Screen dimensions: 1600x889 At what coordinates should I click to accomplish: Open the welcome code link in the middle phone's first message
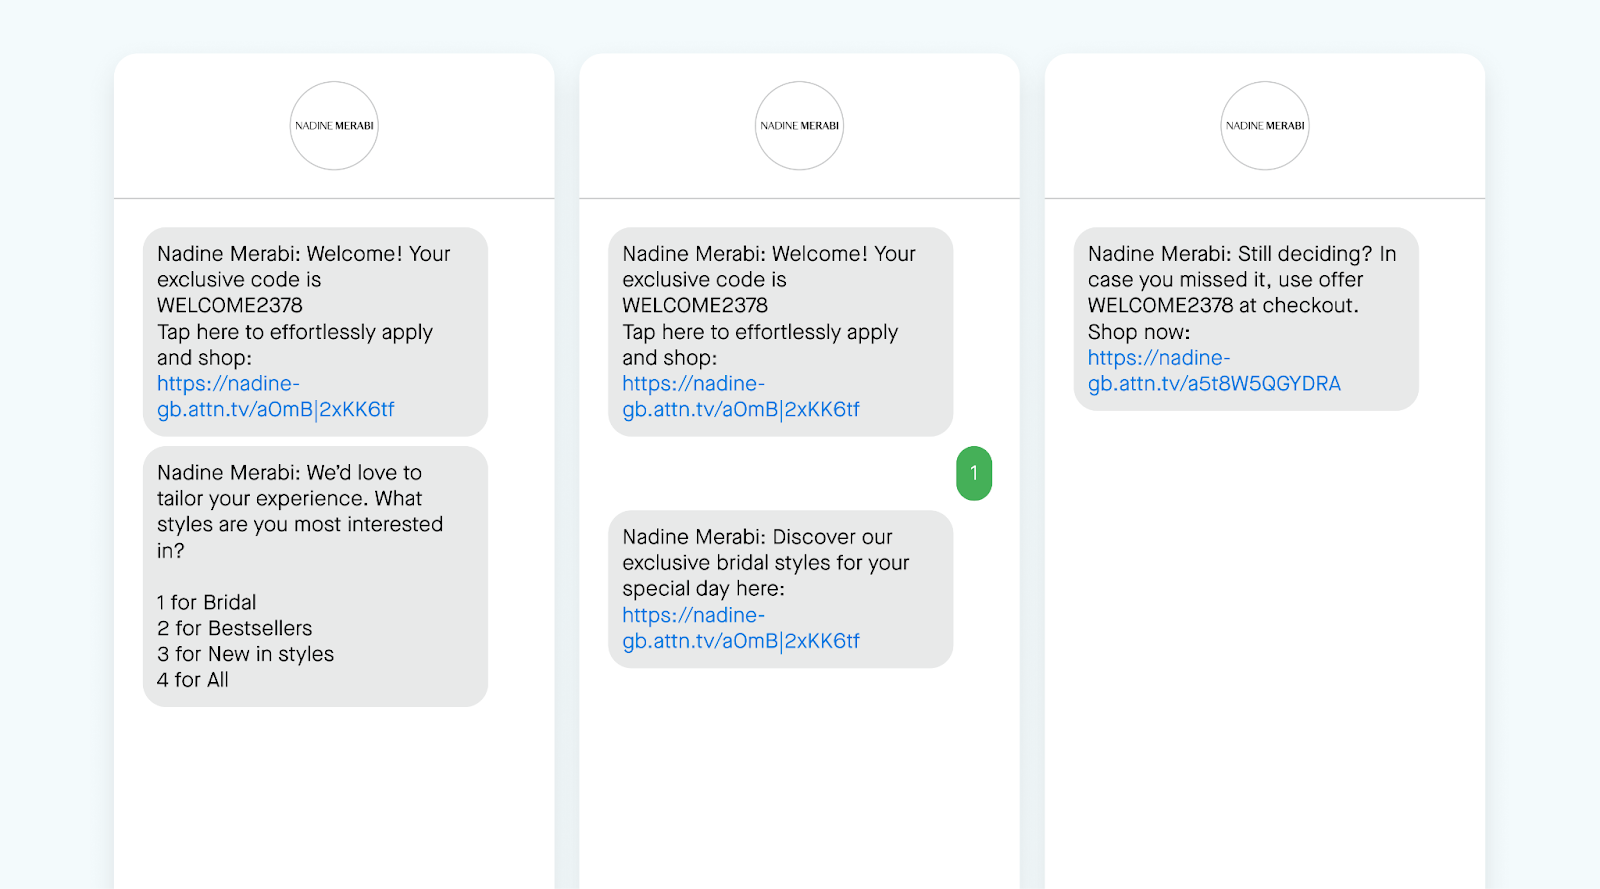pos(740,396)
